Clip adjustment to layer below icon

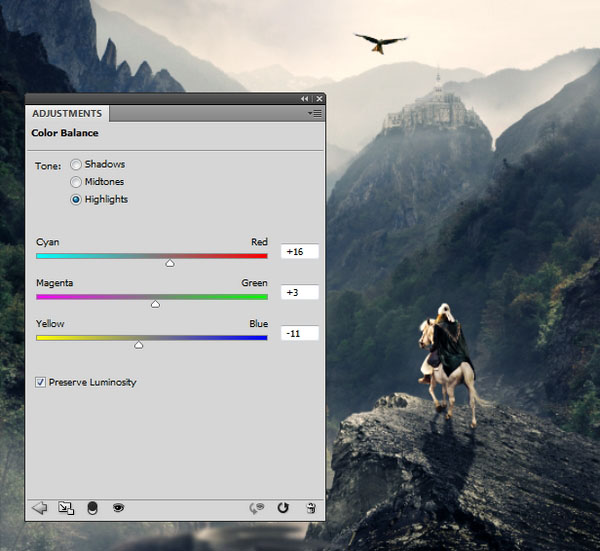92,508
